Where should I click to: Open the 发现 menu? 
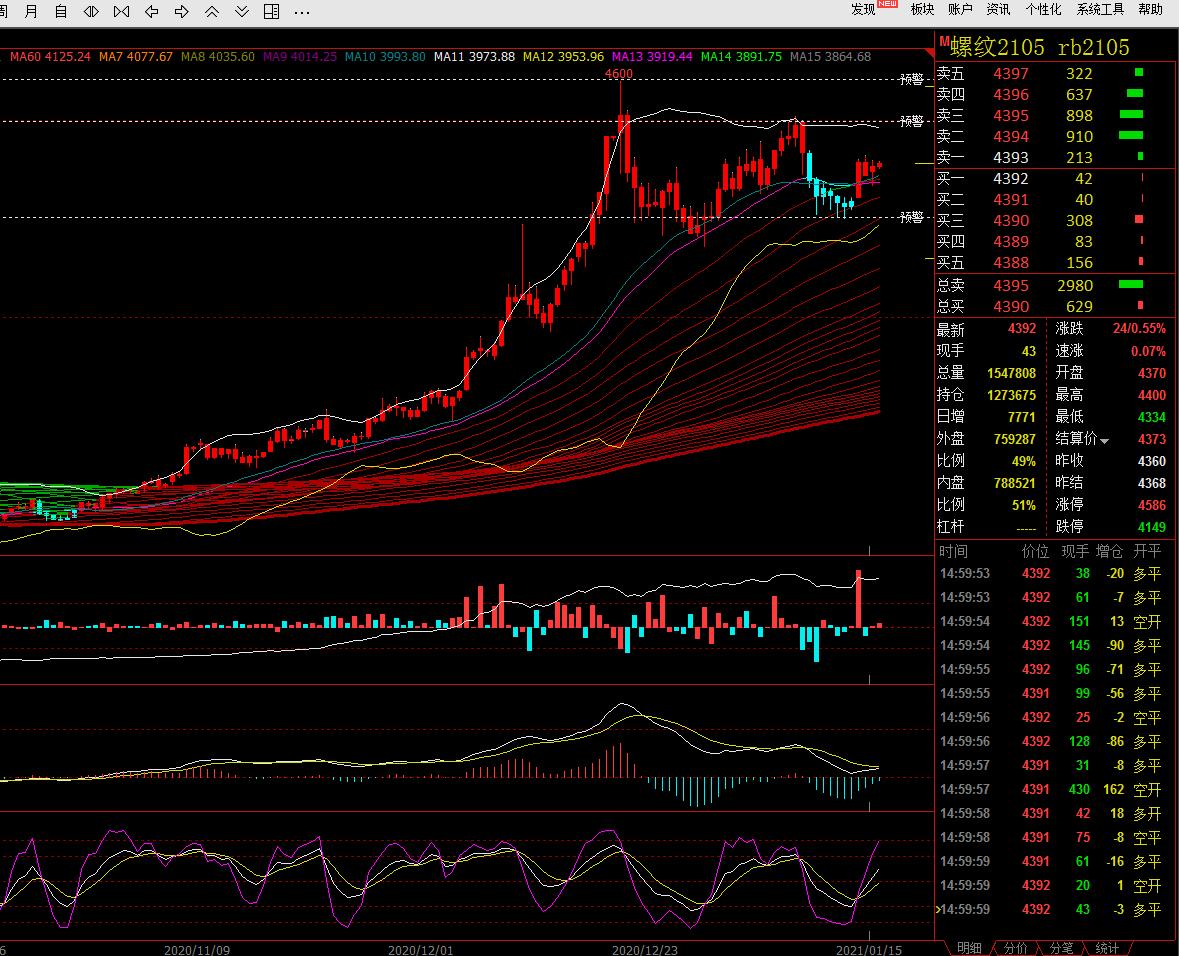pos(863,9)
